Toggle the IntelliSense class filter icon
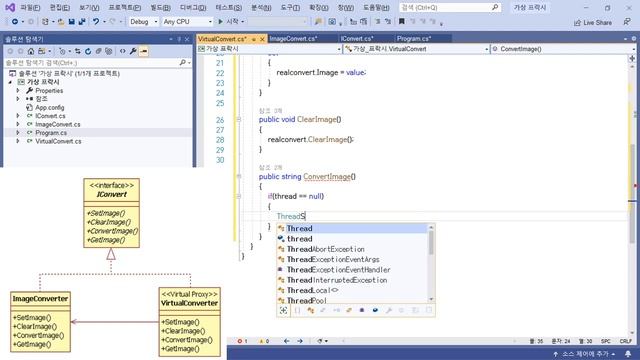 click(310, 311)
